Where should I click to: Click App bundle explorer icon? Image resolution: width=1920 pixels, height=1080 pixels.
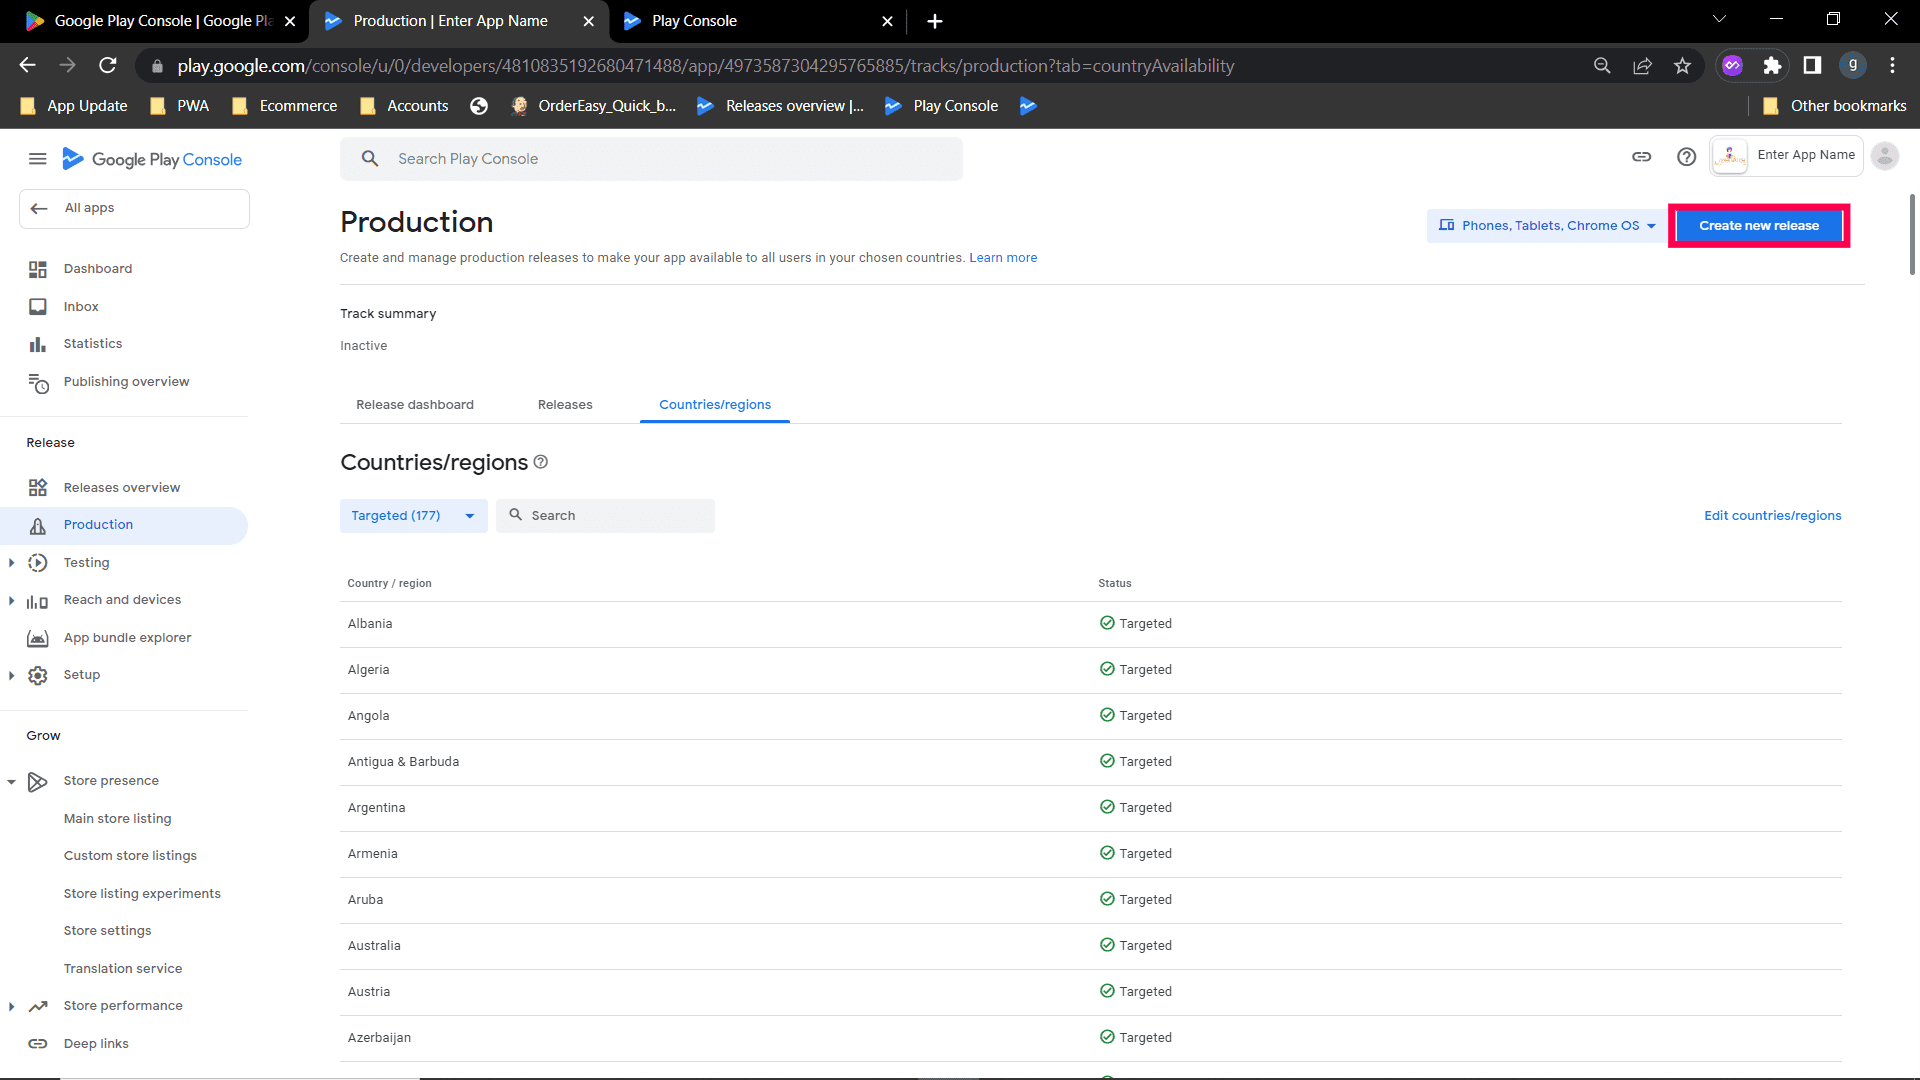point(38,638)
